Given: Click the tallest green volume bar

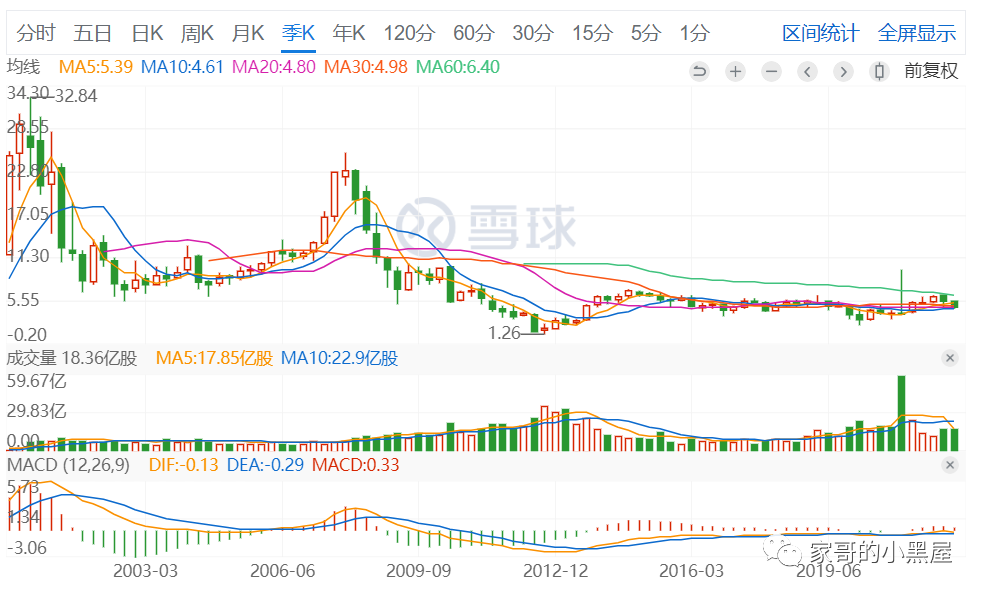Looking at the screenshot, I should [901, 413].
